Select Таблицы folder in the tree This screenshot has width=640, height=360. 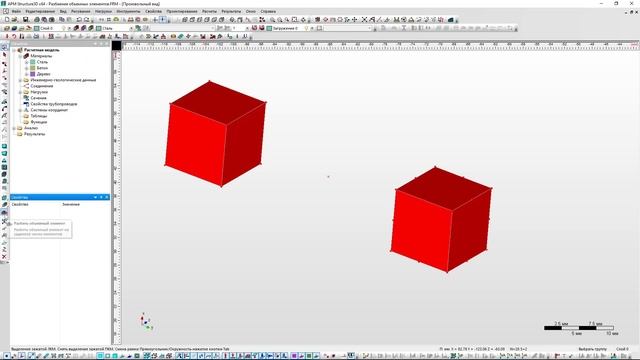tap(39, 116)
